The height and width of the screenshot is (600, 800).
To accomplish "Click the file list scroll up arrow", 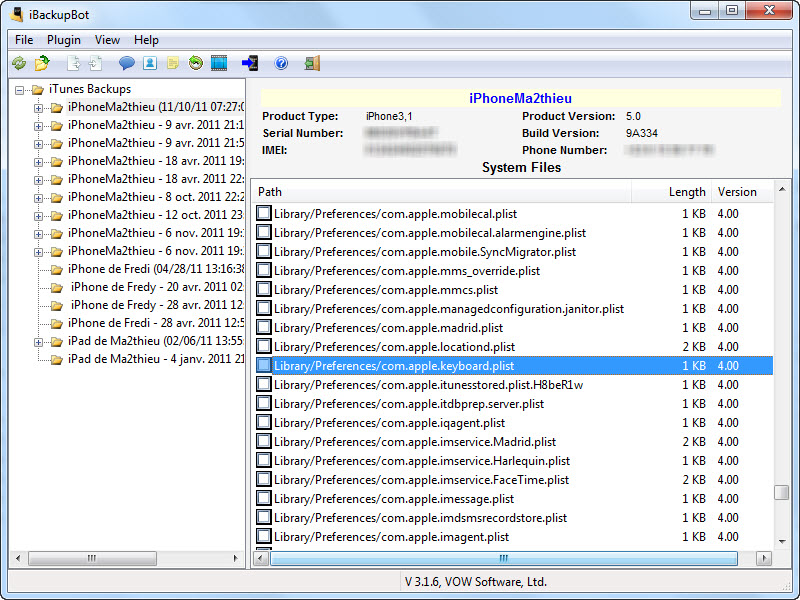I will click(782, 189).
